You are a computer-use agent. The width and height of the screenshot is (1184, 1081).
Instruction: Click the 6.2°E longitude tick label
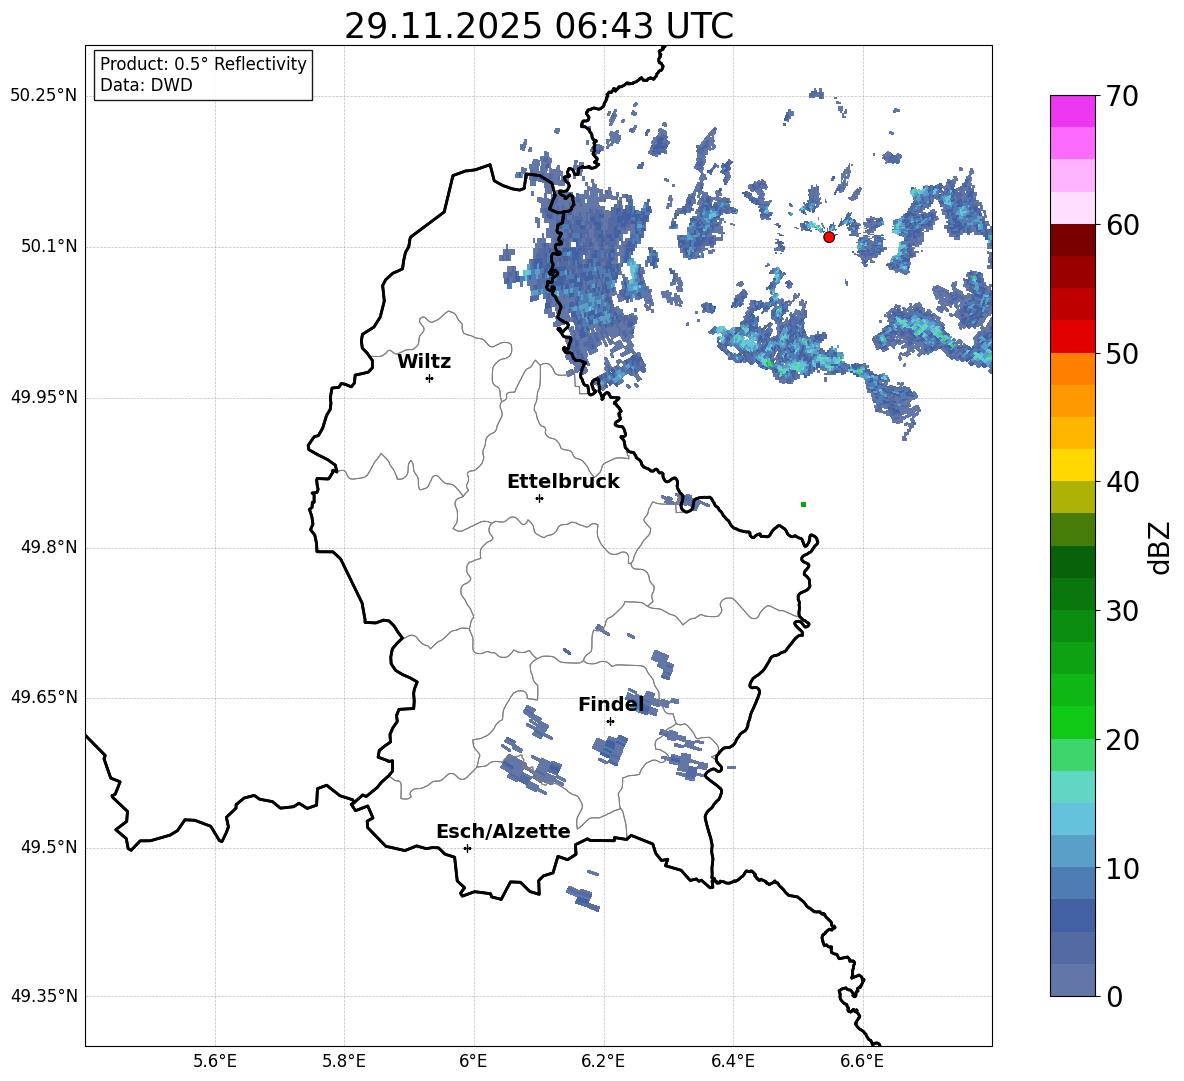pyautogui.click(x=603, y=1061)
